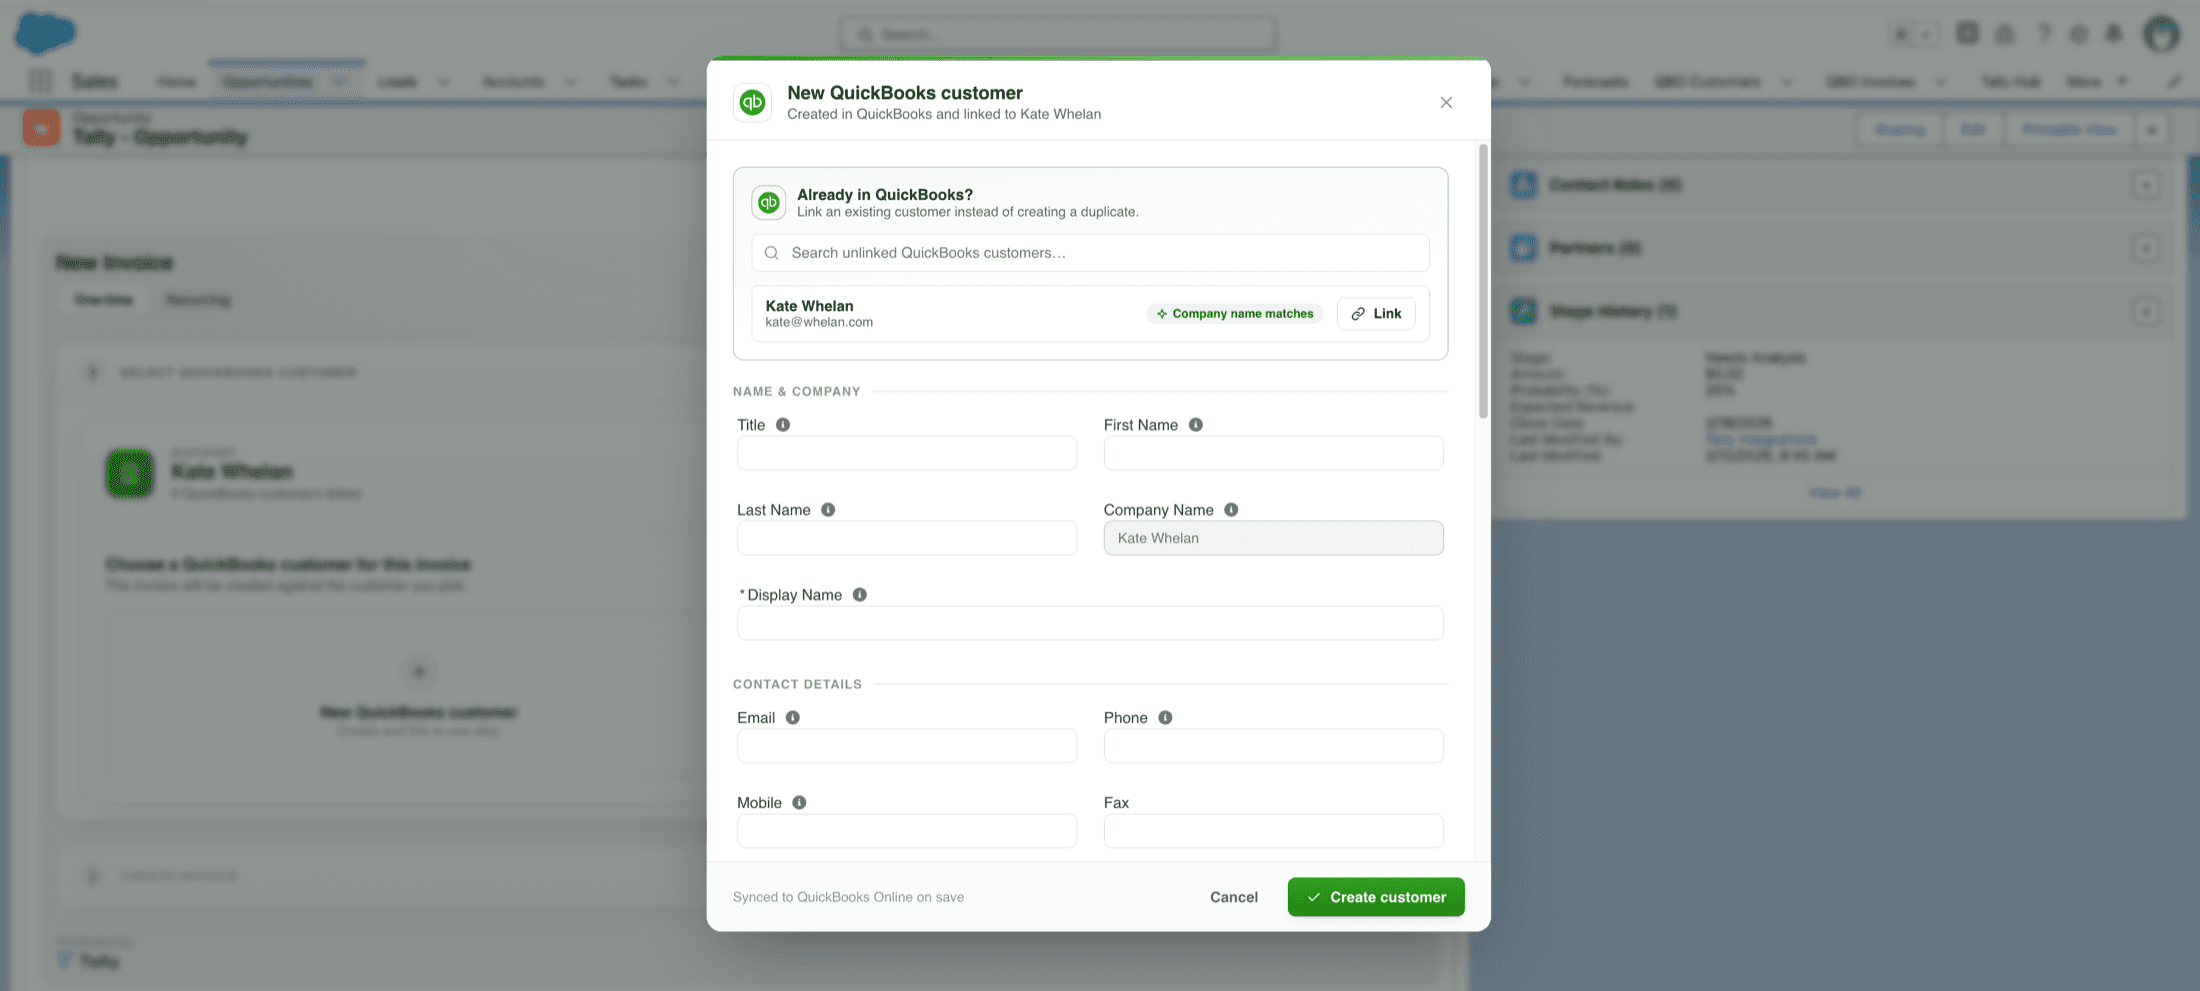This screenshot has height=991, width=2200.
Task: Show info tooltip for Email
Action: coord(792,718)
